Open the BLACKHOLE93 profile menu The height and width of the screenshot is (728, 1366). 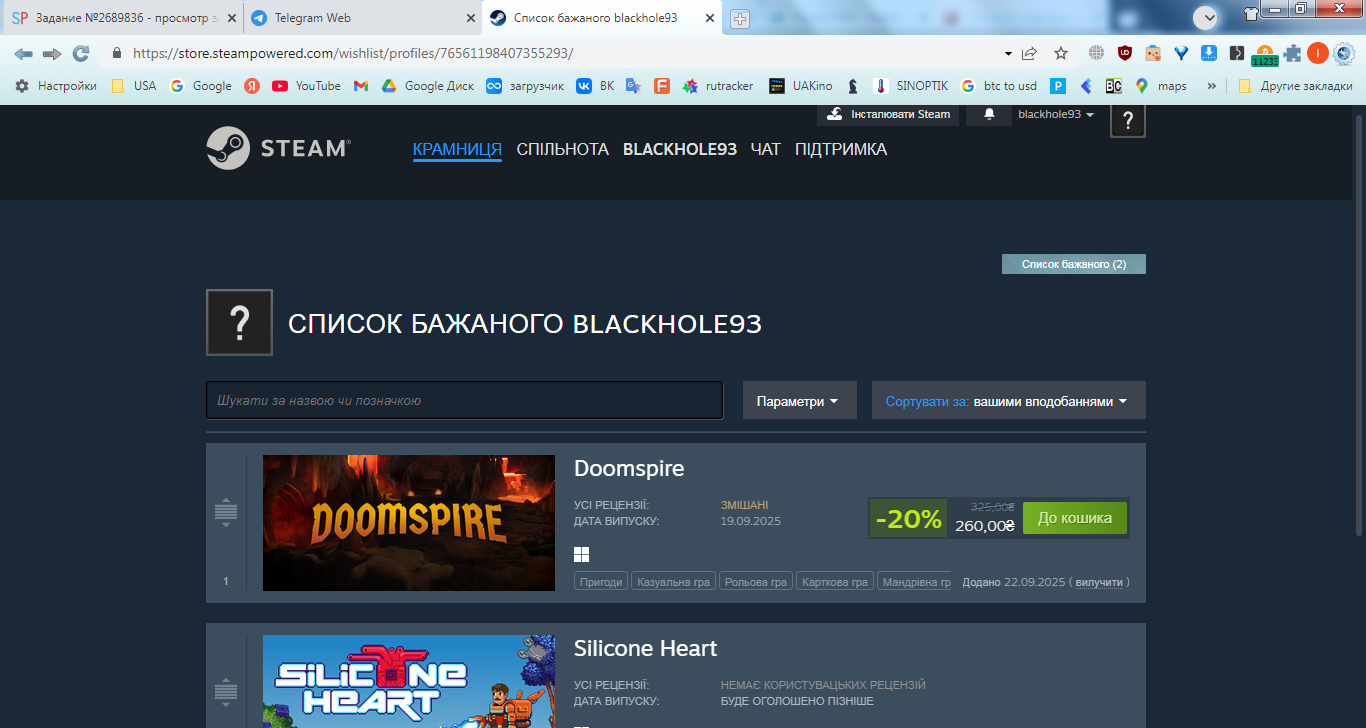pyautogui.click(x=680, y=149)
